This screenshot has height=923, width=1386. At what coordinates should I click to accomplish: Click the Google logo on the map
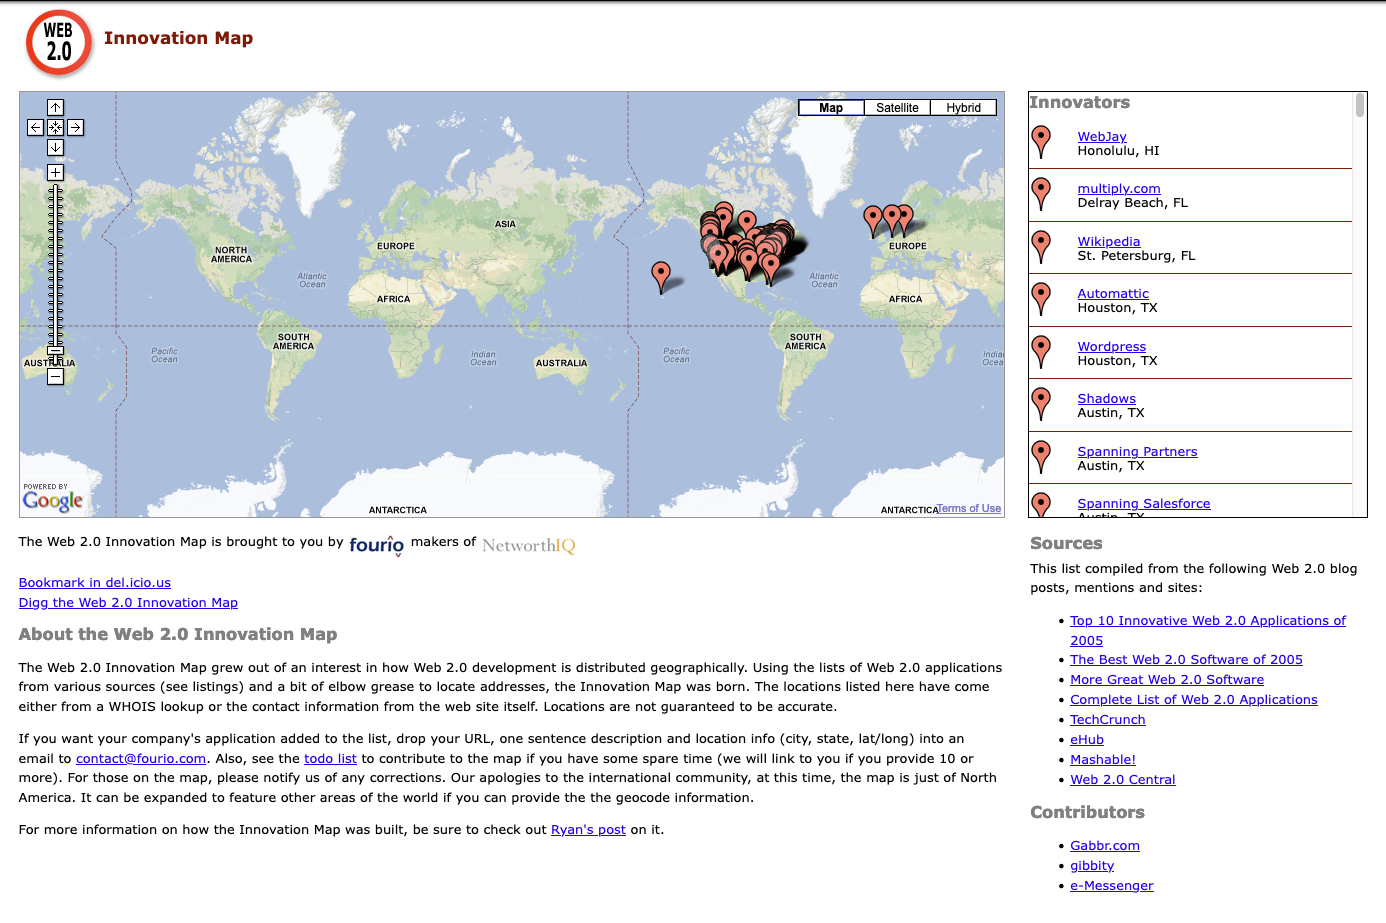click(53, 500)
